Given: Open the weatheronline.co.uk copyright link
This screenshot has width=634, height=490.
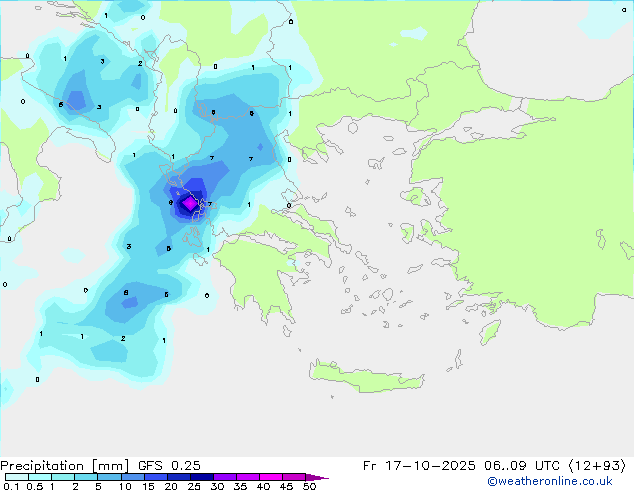Looking at the screenshot, I should 550,481.
